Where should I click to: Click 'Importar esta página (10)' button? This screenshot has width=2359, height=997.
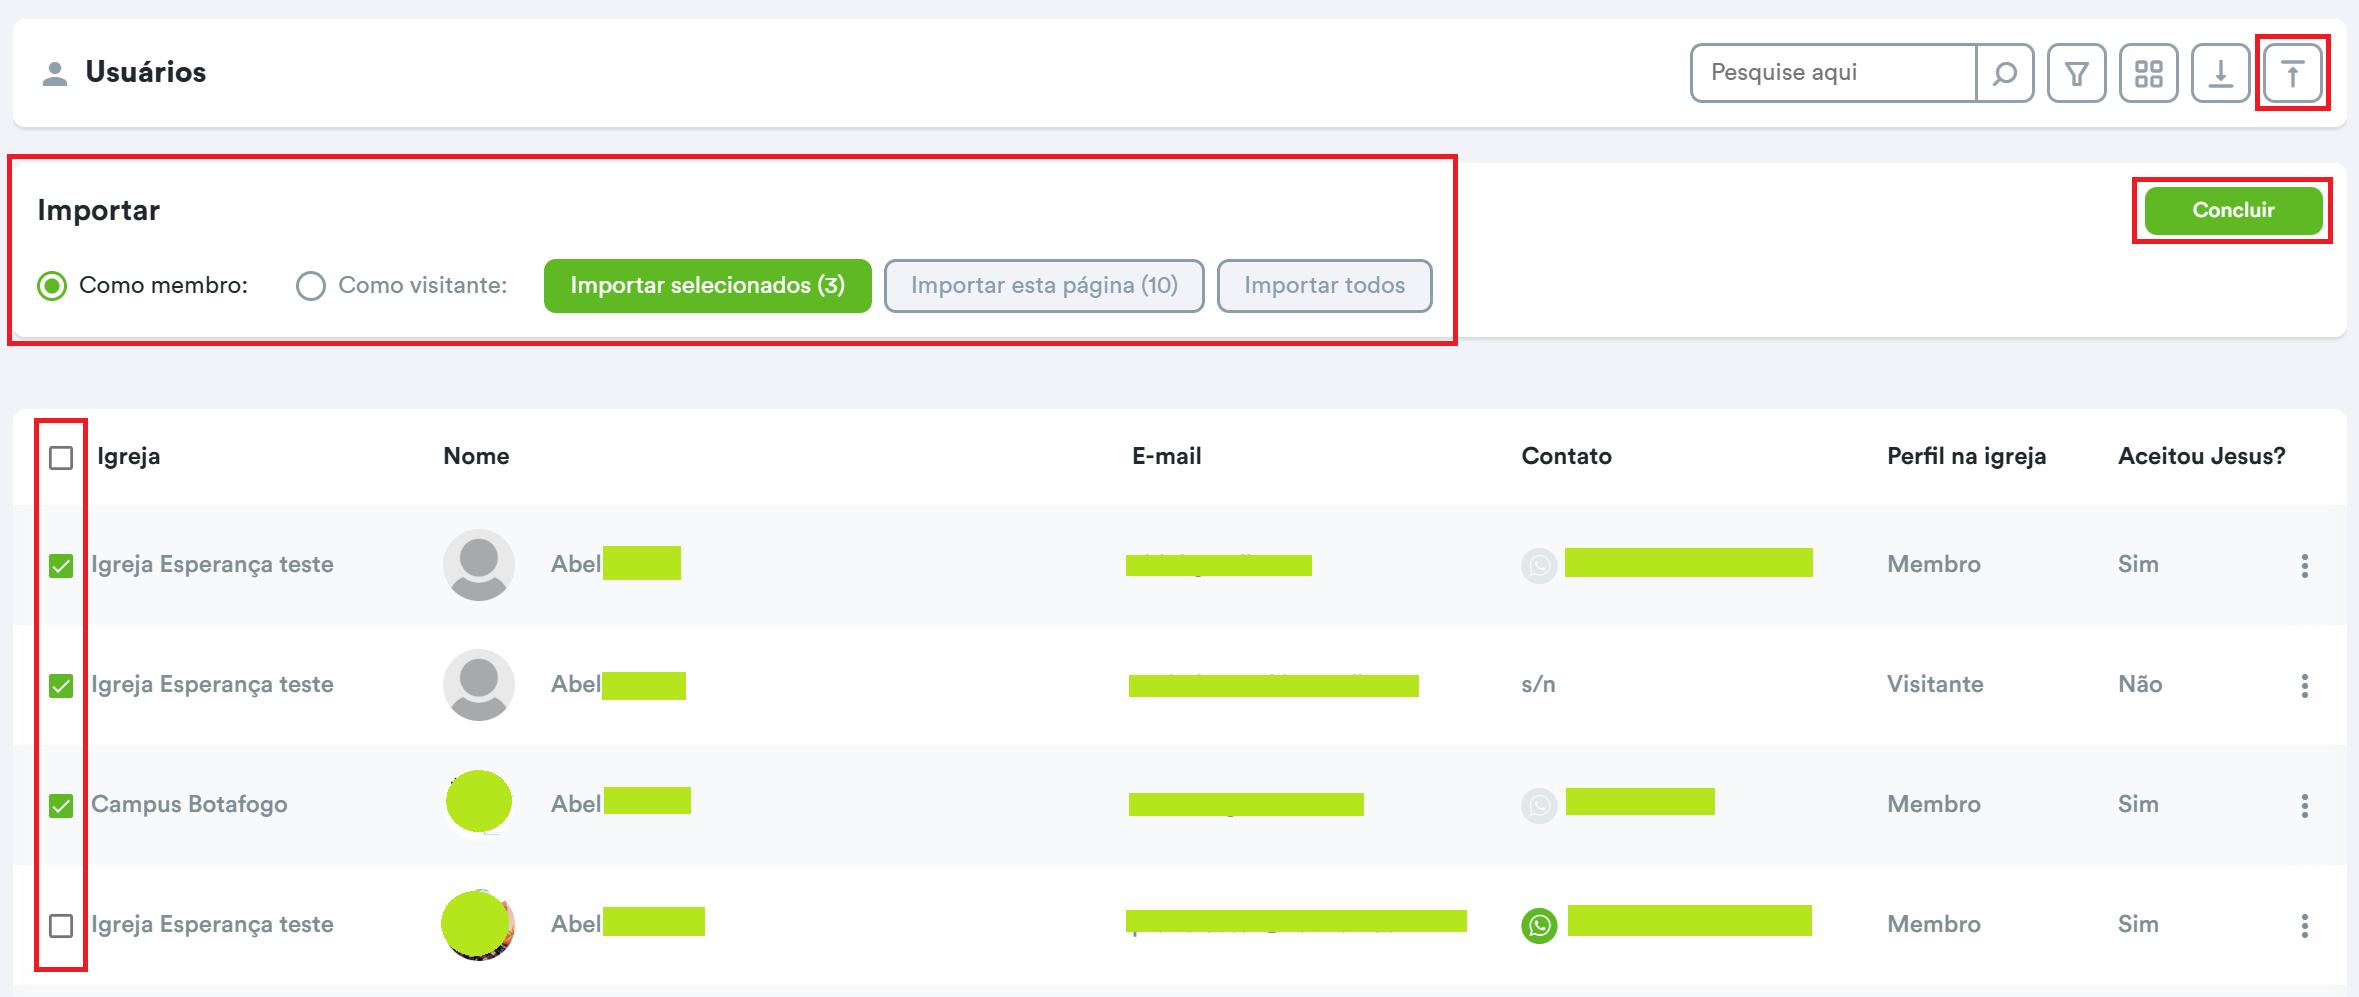coord(1043,286)
